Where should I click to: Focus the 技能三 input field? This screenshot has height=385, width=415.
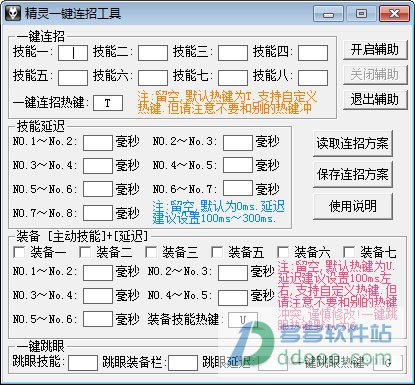pos(233,53)
